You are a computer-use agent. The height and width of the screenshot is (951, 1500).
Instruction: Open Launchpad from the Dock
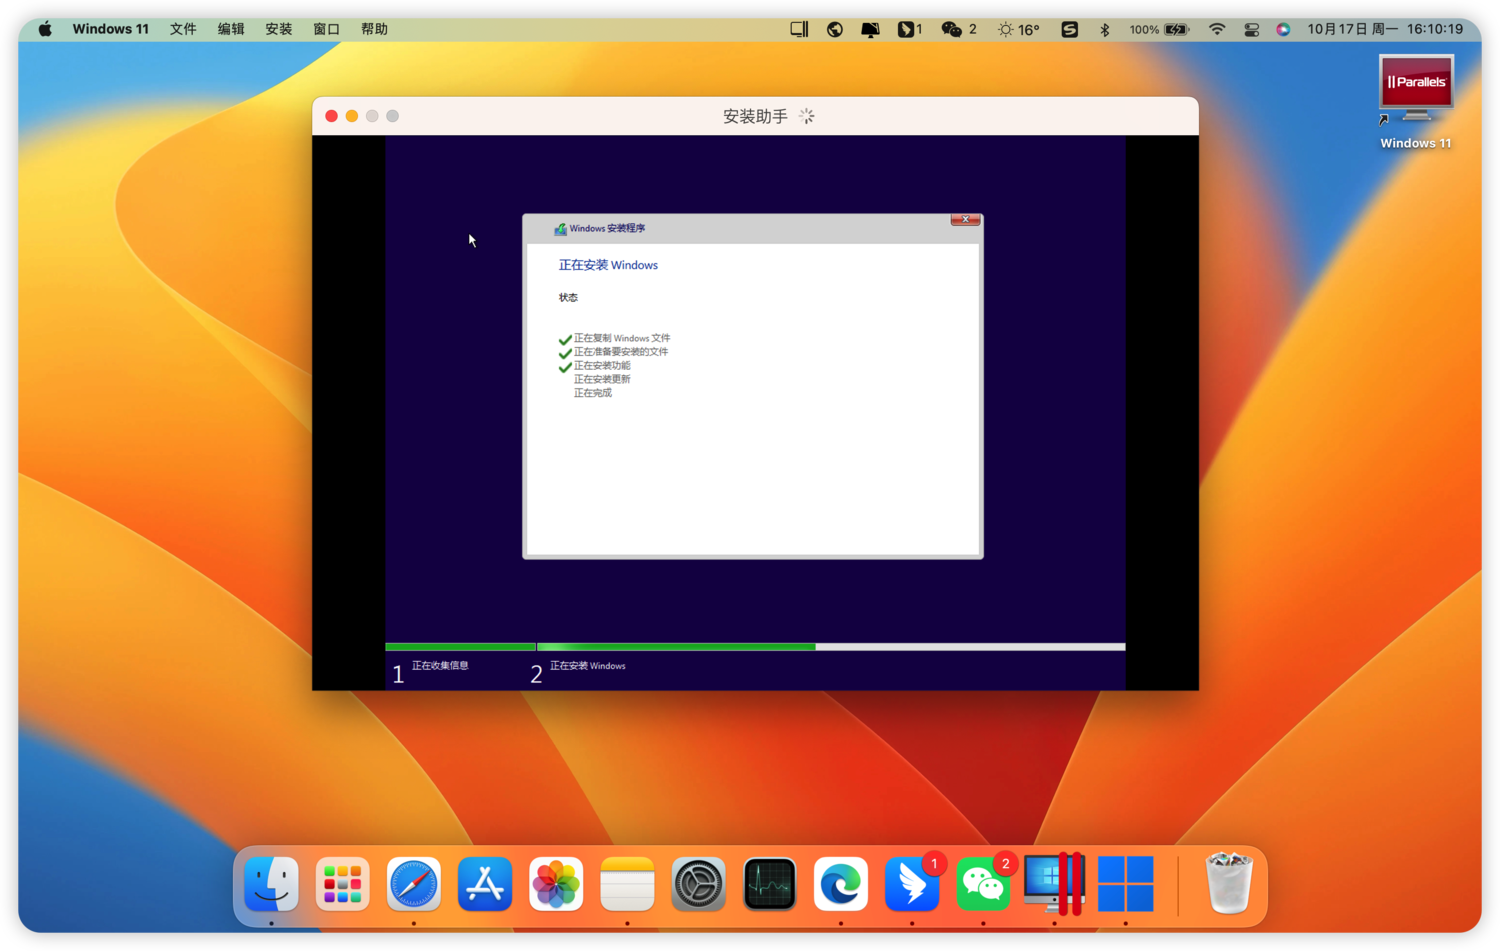(342, 884)
